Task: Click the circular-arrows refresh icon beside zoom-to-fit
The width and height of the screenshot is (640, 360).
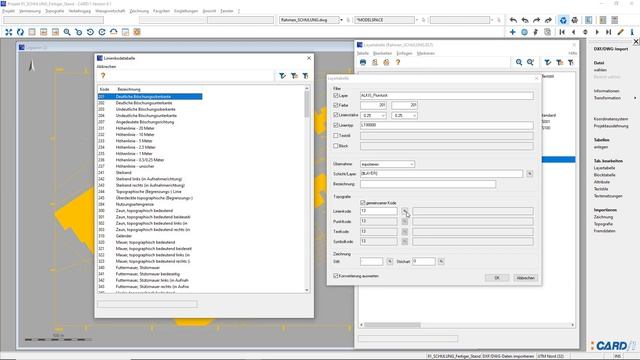Action: click(x=20, y=32)
